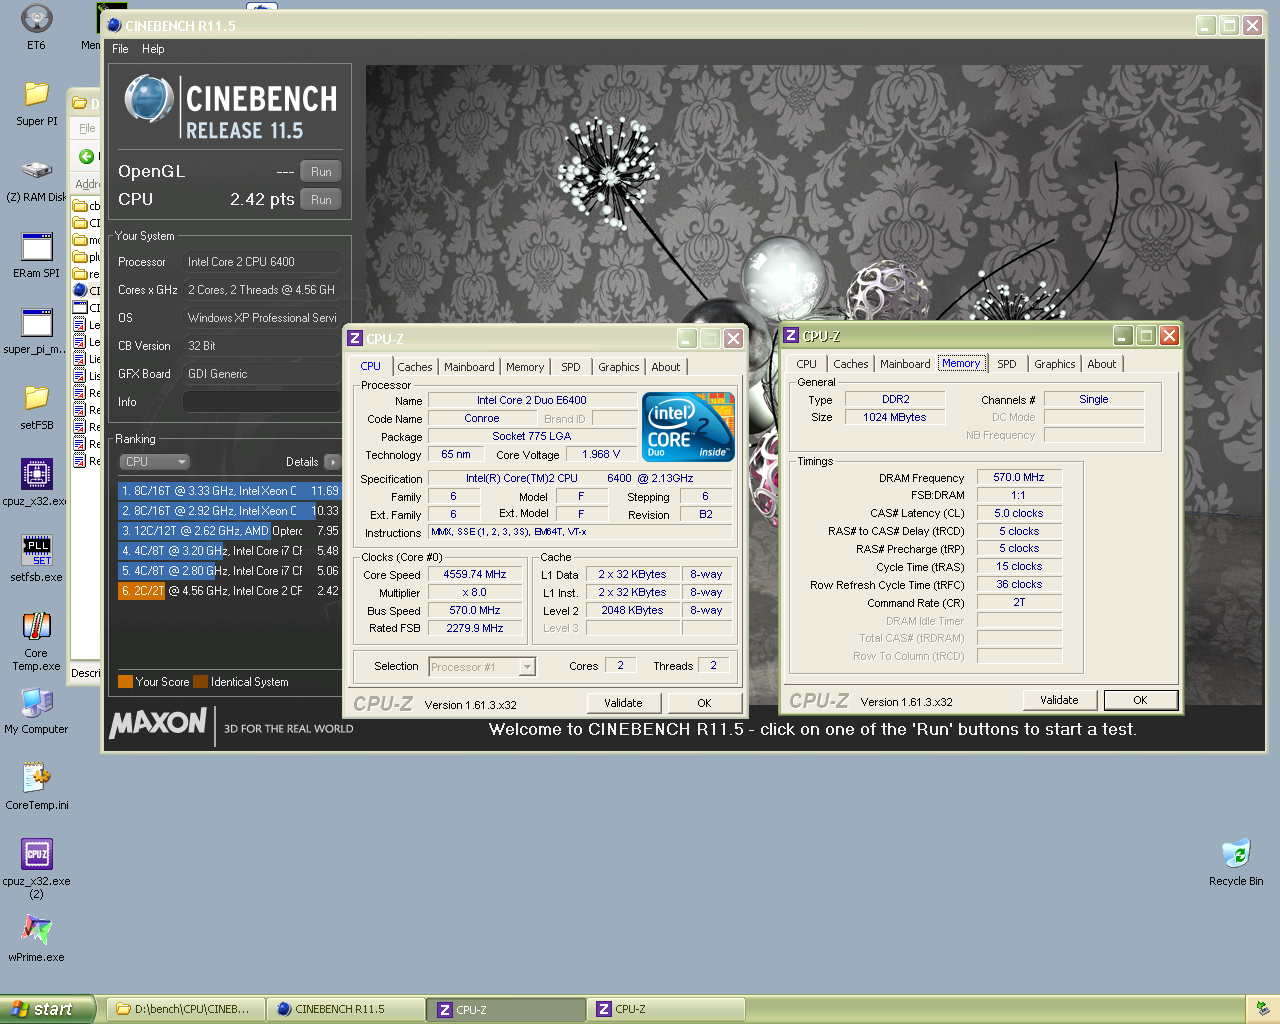Switch to CPU tab in CPU-Z memory window

806,364
